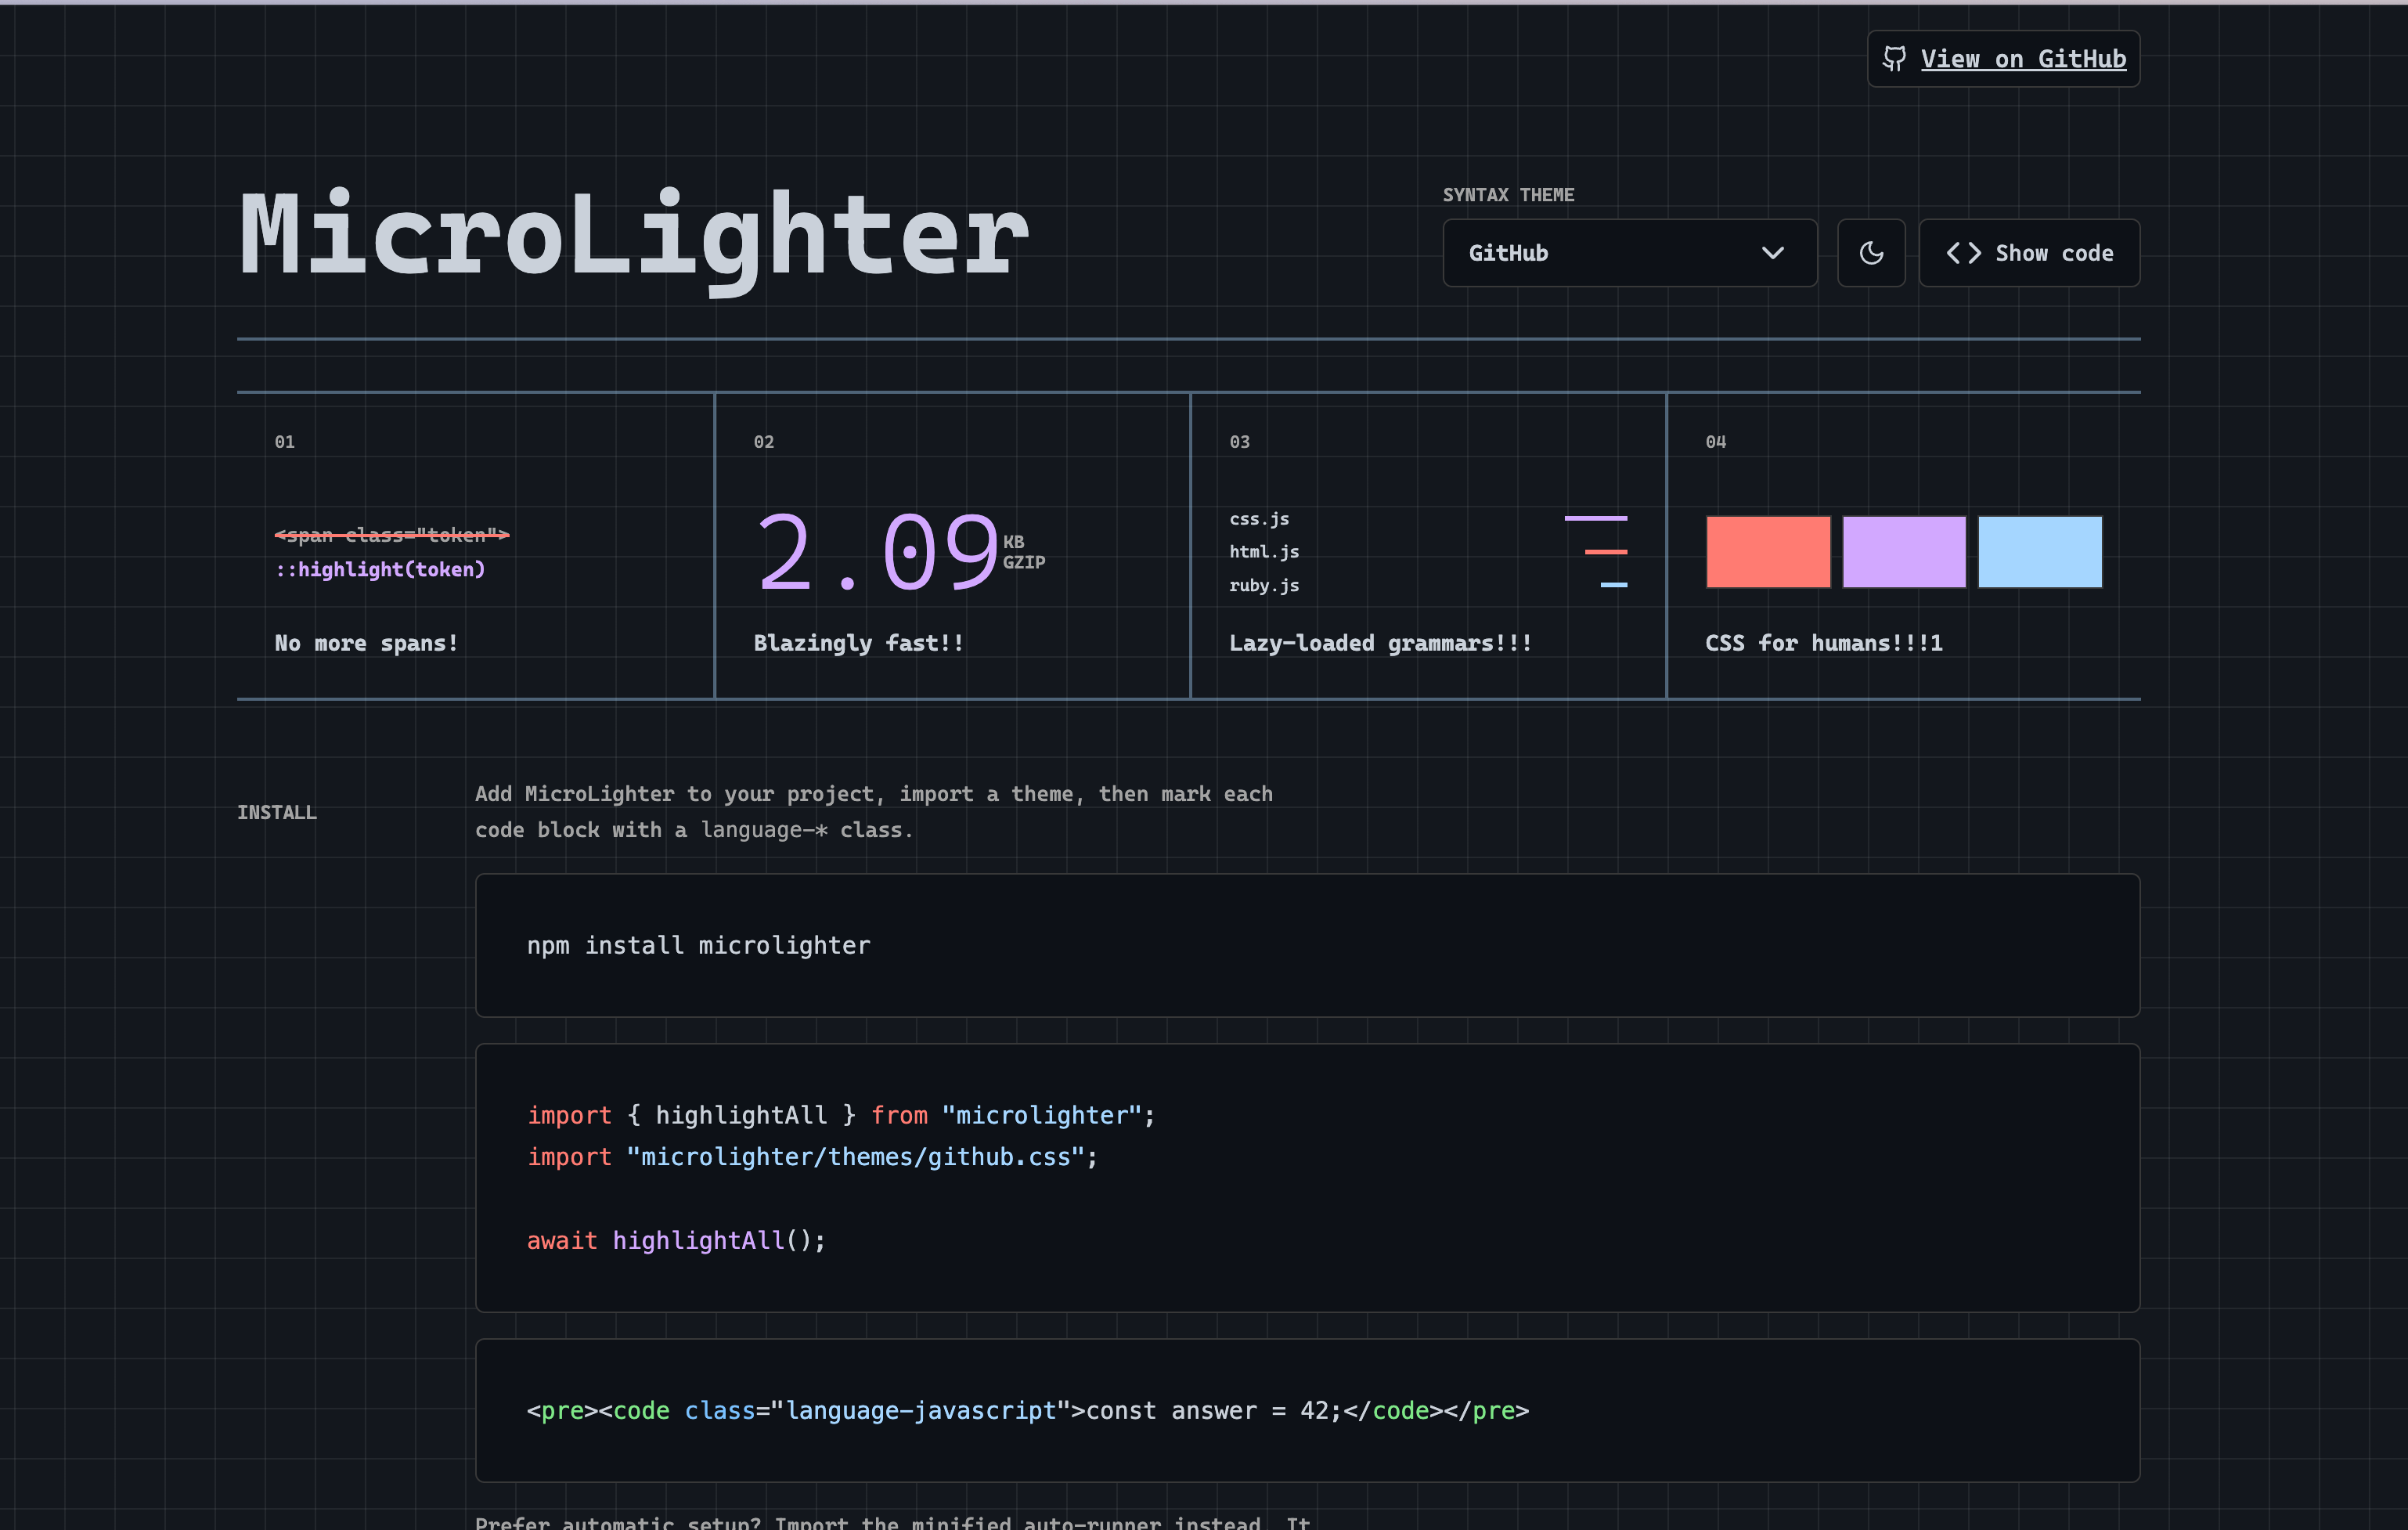The height and width of the screenshot is (1530, 2408).
Task: Click the 01 feature card number
Action: (x=285, y=442)
